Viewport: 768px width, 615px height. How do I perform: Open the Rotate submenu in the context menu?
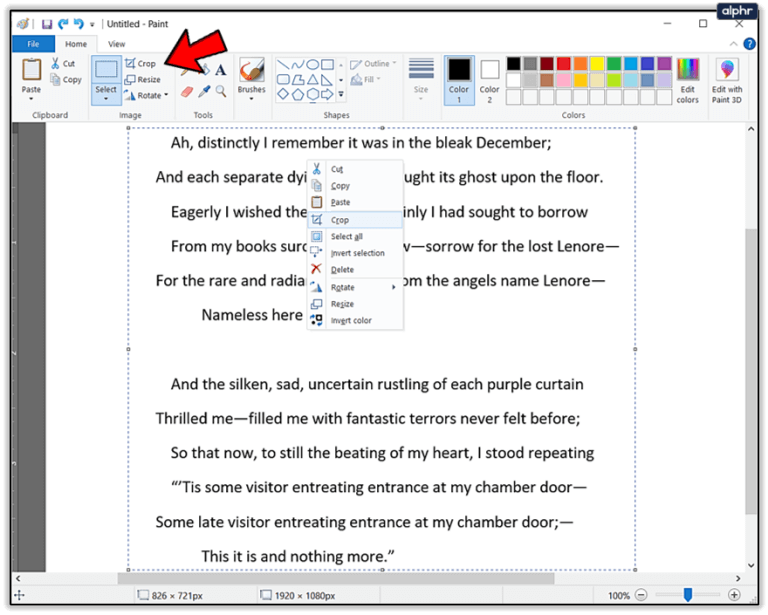coord(355,287)
